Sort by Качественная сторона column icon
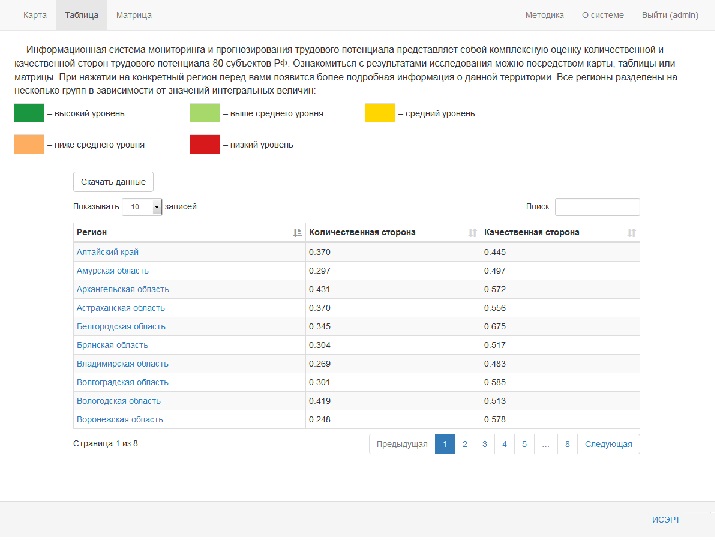This screenshot has width=715, height=540. 632,233
